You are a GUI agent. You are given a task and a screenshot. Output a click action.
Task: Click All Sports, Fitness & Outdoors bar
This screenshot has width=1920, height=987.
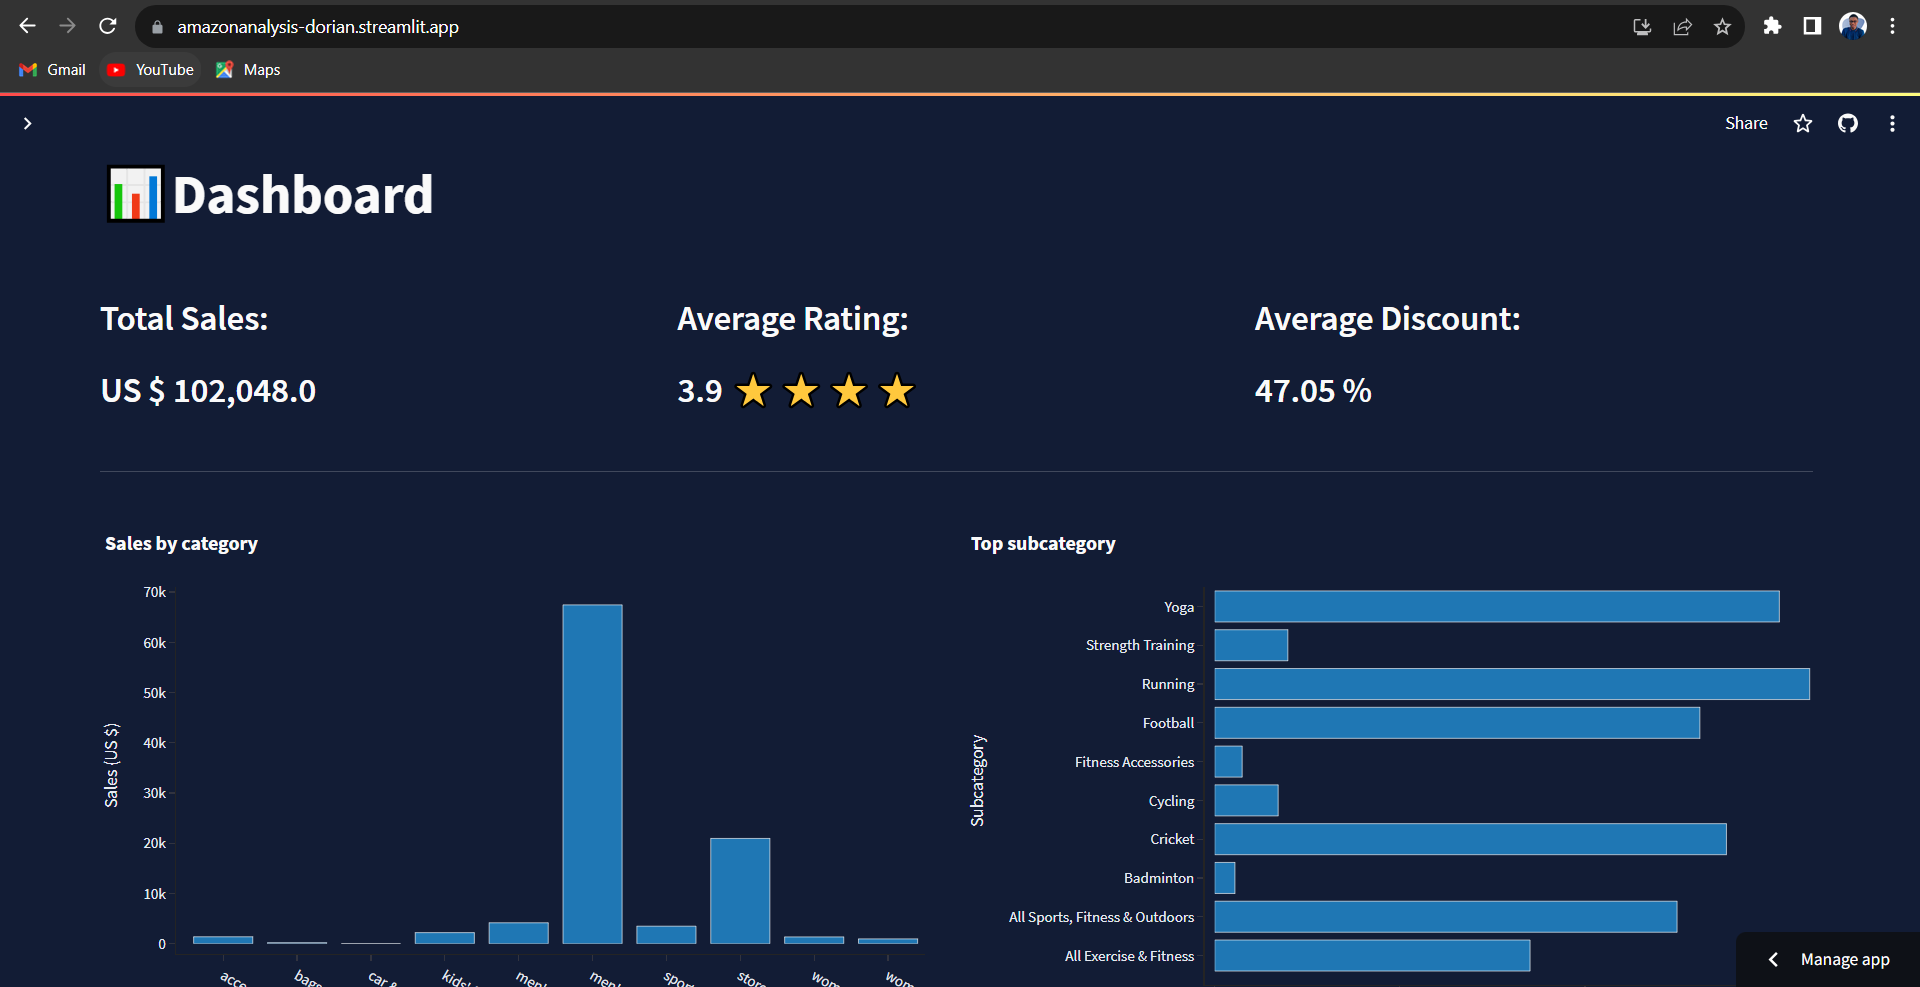pos(1446,917)
